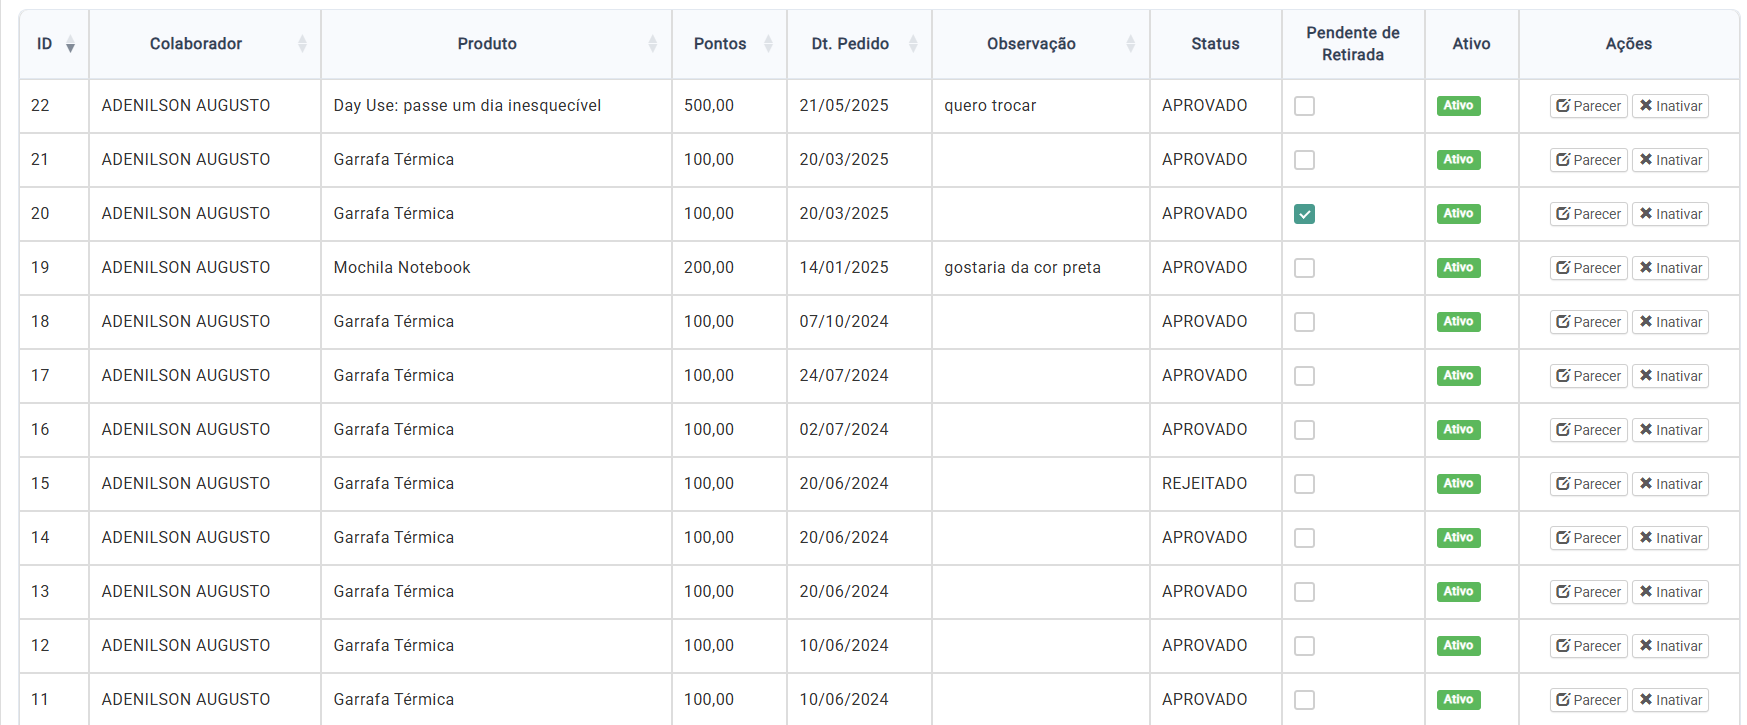Click the Produto column header
1747x725 pixels.
click(x=487, y=44)
